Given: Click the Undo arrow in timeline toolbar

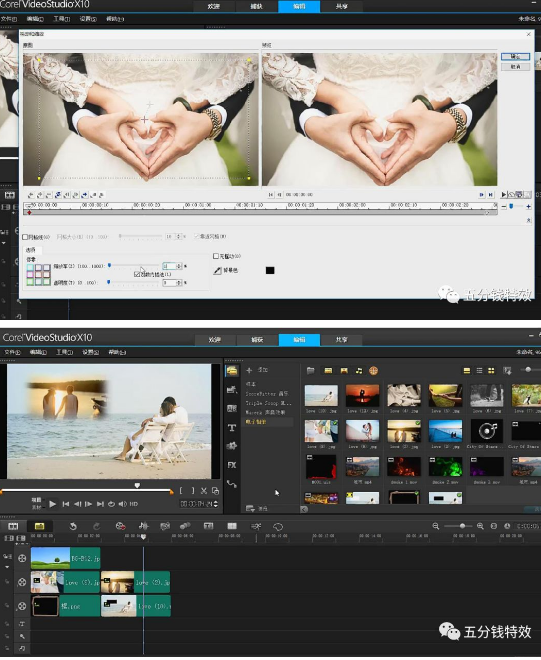Looking at the screenshot, I should coord(73,526).
